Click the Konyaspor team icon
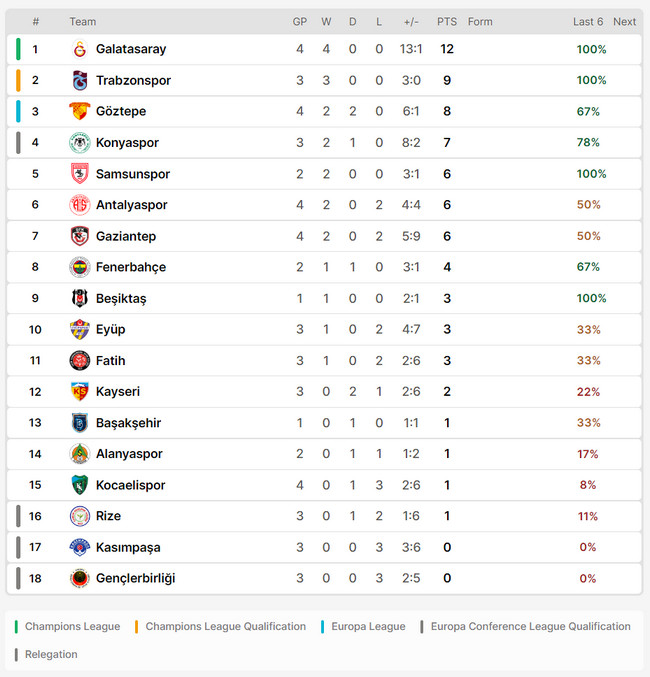Screen dimensions: 650x677 point(80,143)
